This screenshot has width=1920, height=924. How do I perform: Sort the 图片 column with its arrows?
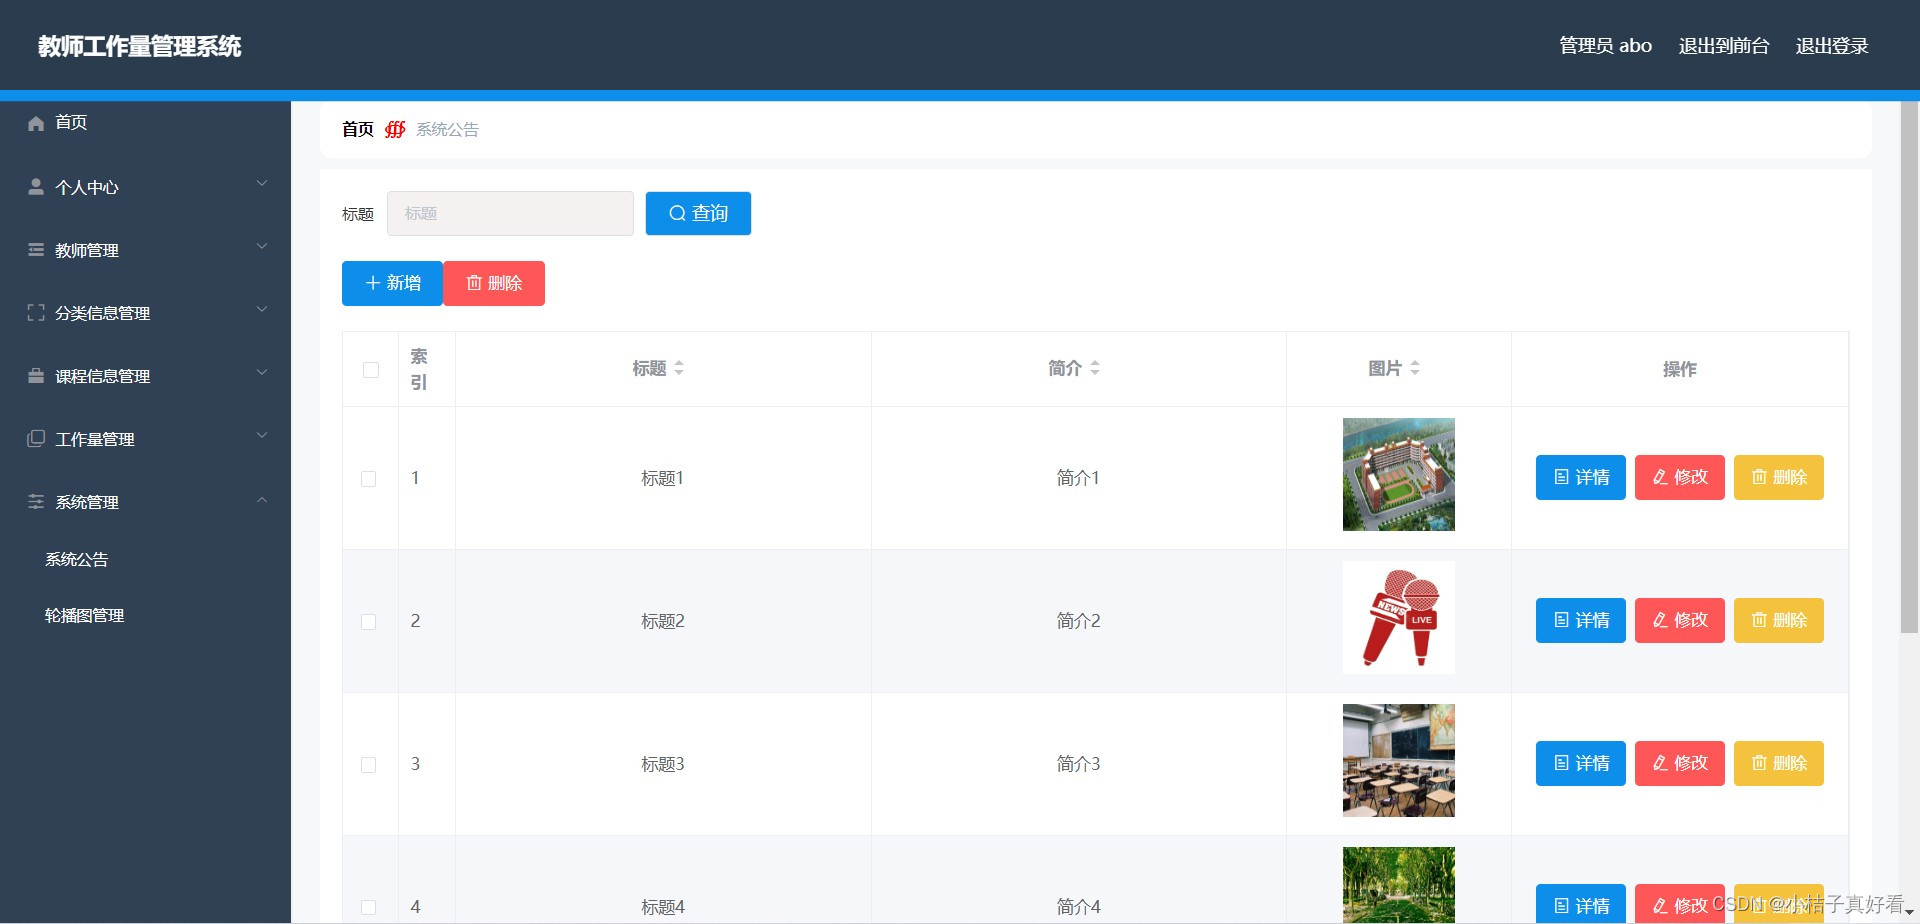click(1415, 369)
